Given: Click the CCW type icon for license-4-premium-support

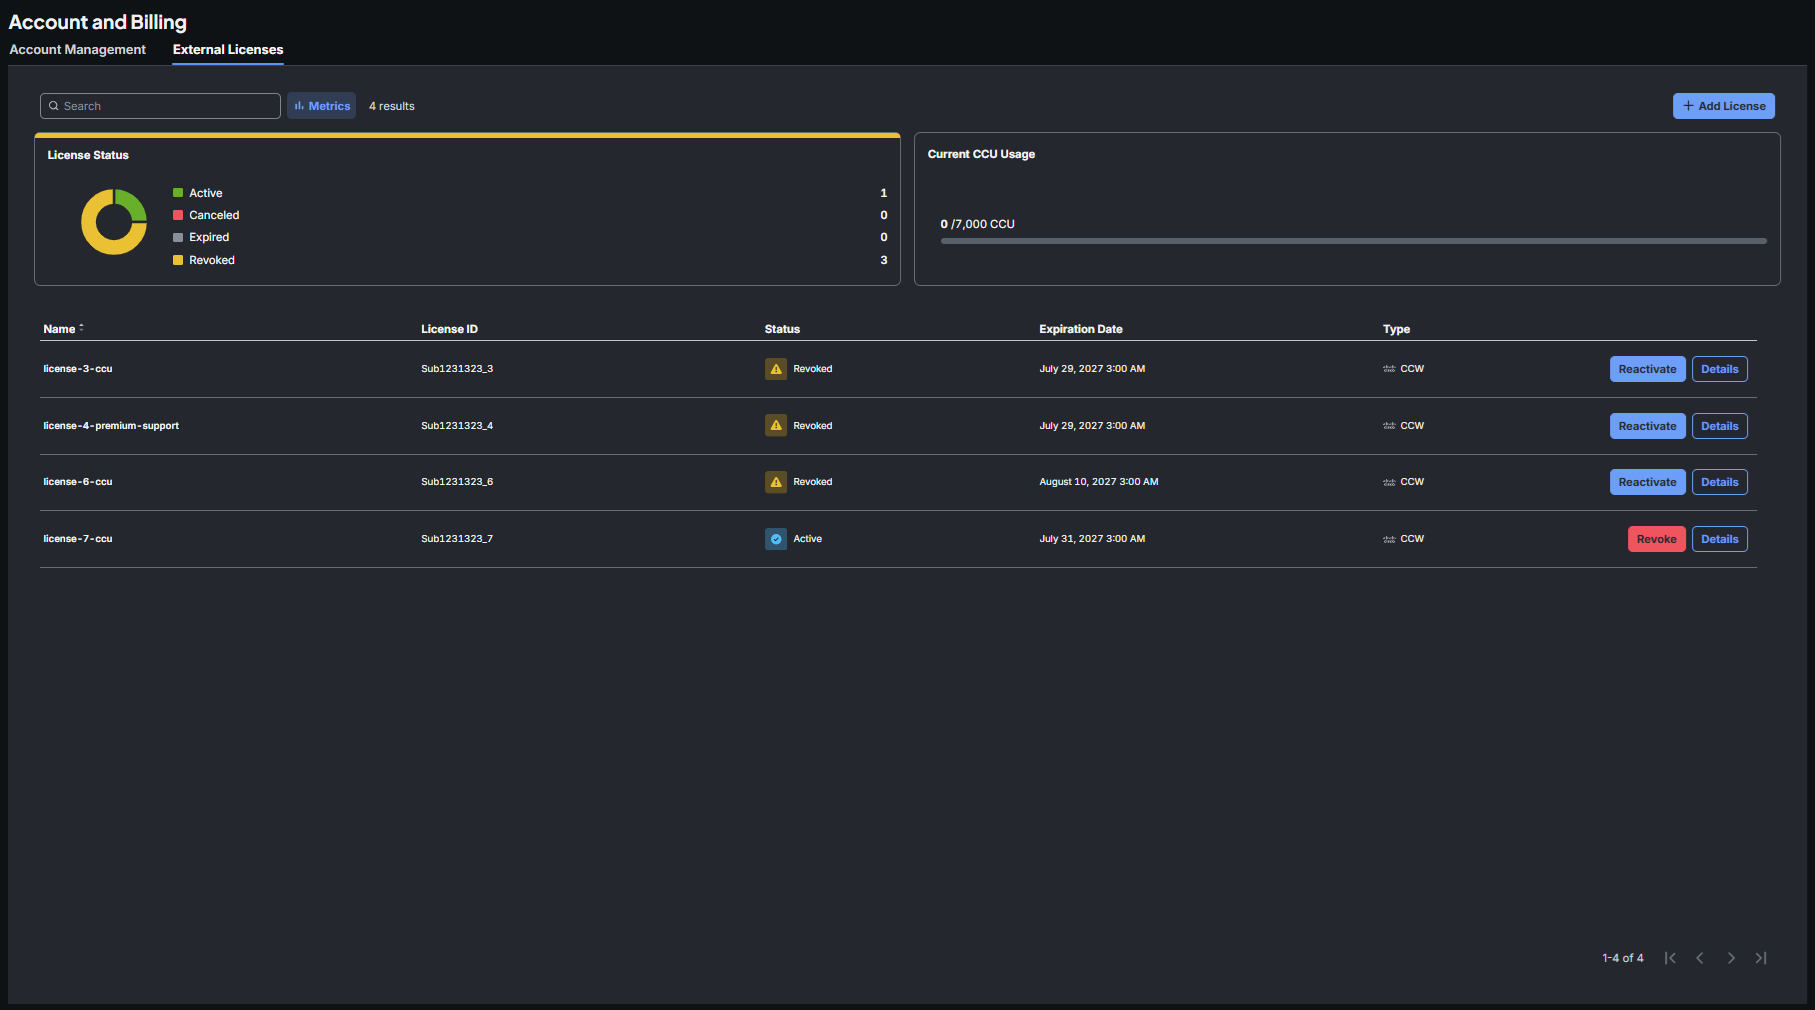Looking at the screenshot, I should coord(1389,426).
